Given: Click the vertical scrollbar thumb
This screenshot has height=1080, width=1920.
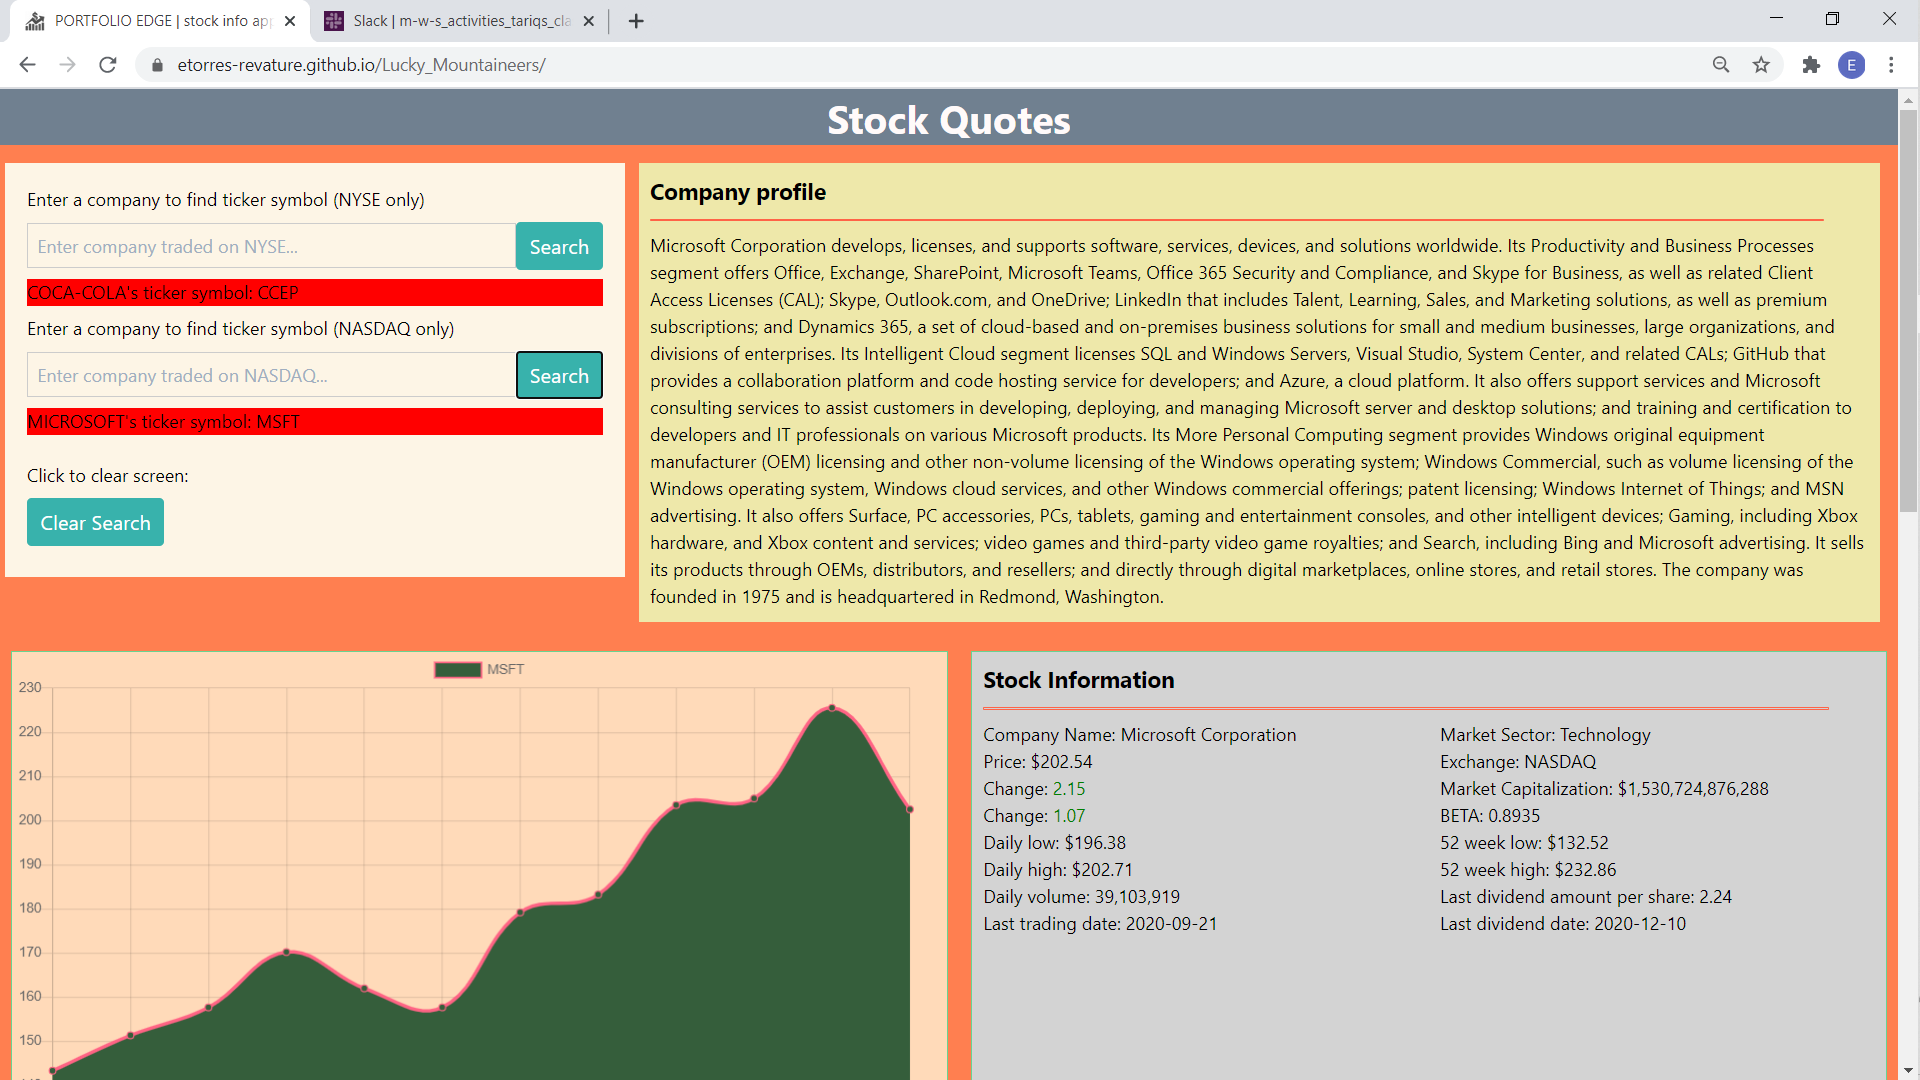Looking at the screenshot, I should tap(1908, 310).
